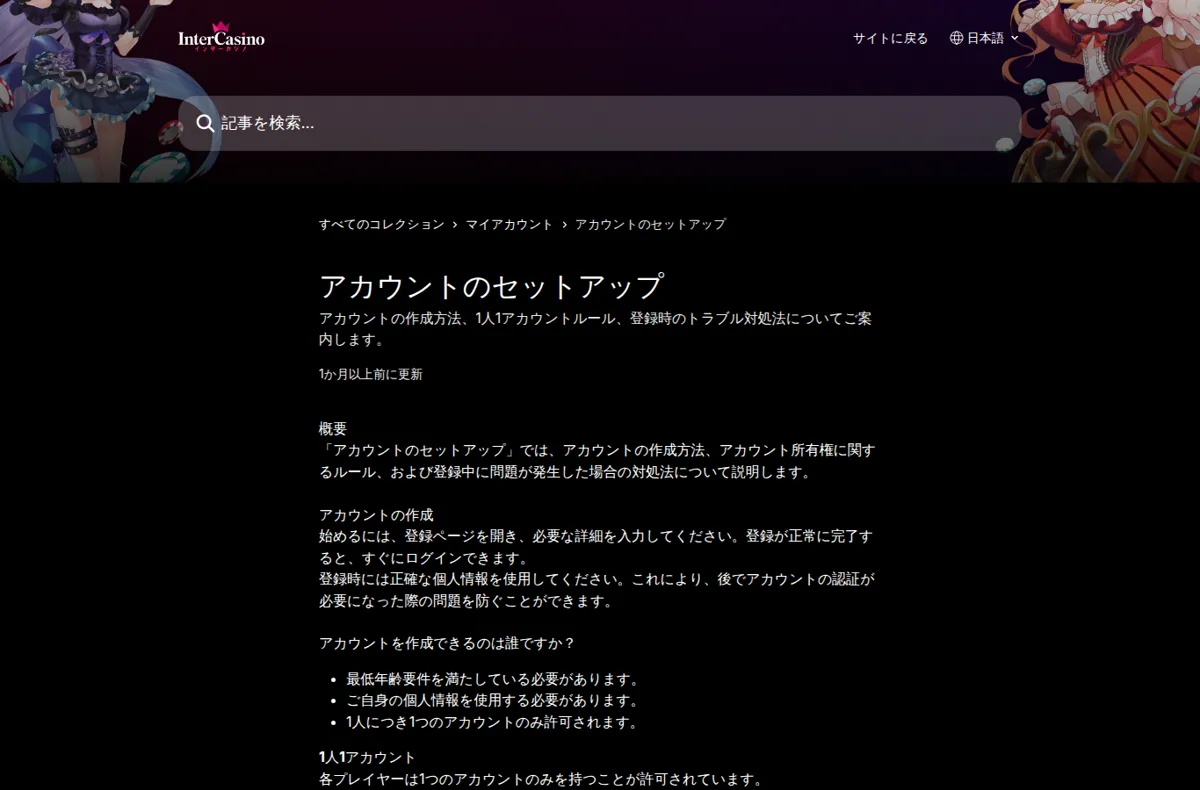1200x790 pixels.
Task: Click the アカウントのセットアップ page title
Action: [491, 286]
